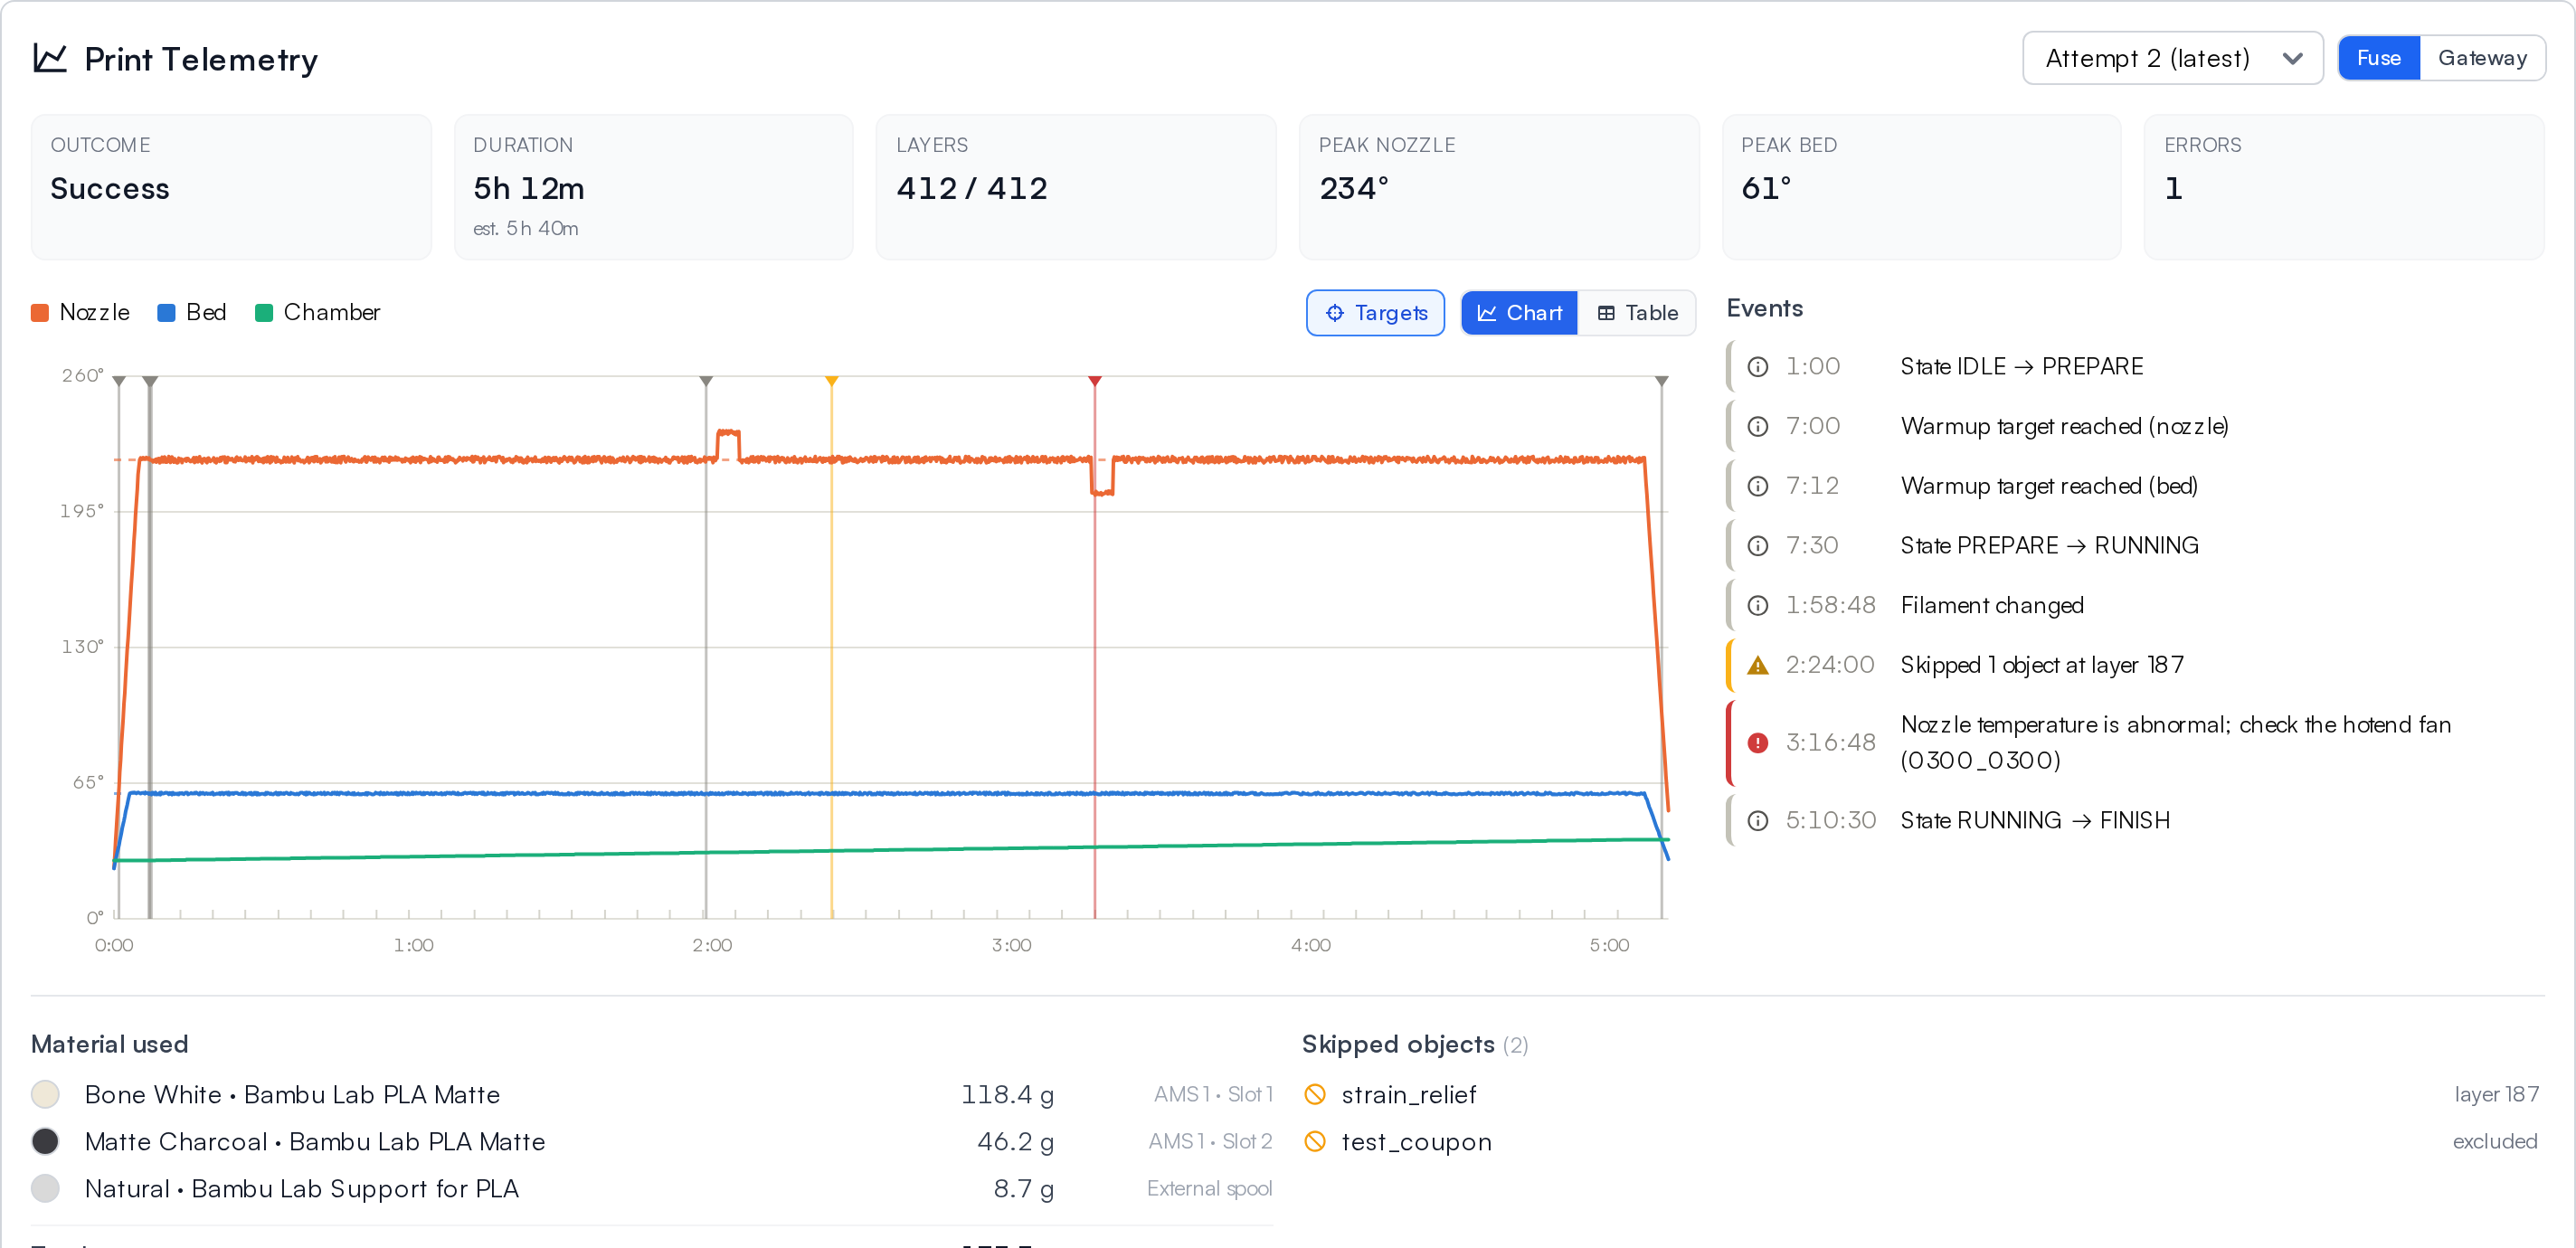Click the Peak Bed 61° card
Screen dimensions: 2576x1248
tap(1921, 187)
